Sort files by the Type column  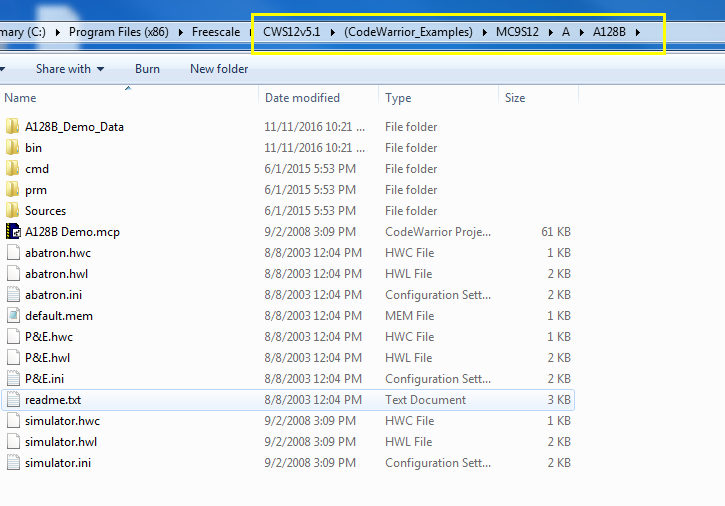pos(438,98)
